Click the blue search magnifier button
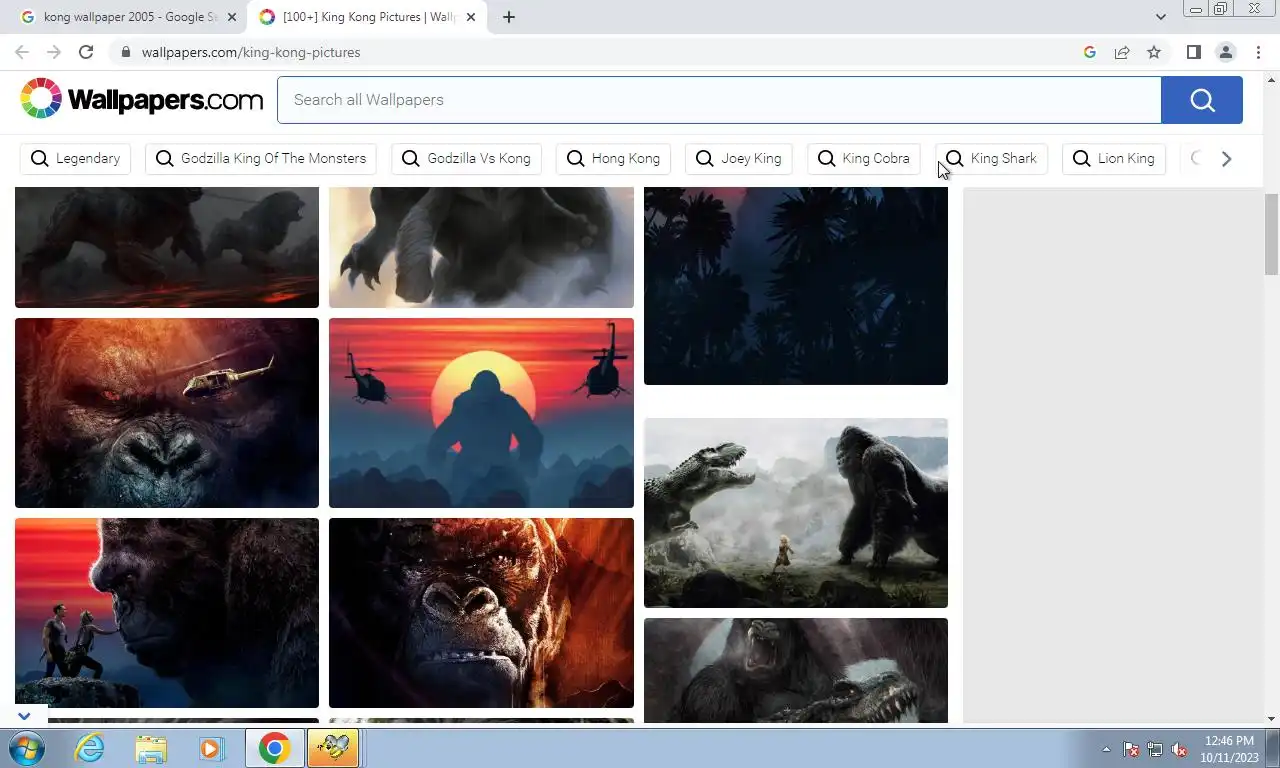Image resolution: width=1280 pixels, height=768 pixels. click(1202, 100)
